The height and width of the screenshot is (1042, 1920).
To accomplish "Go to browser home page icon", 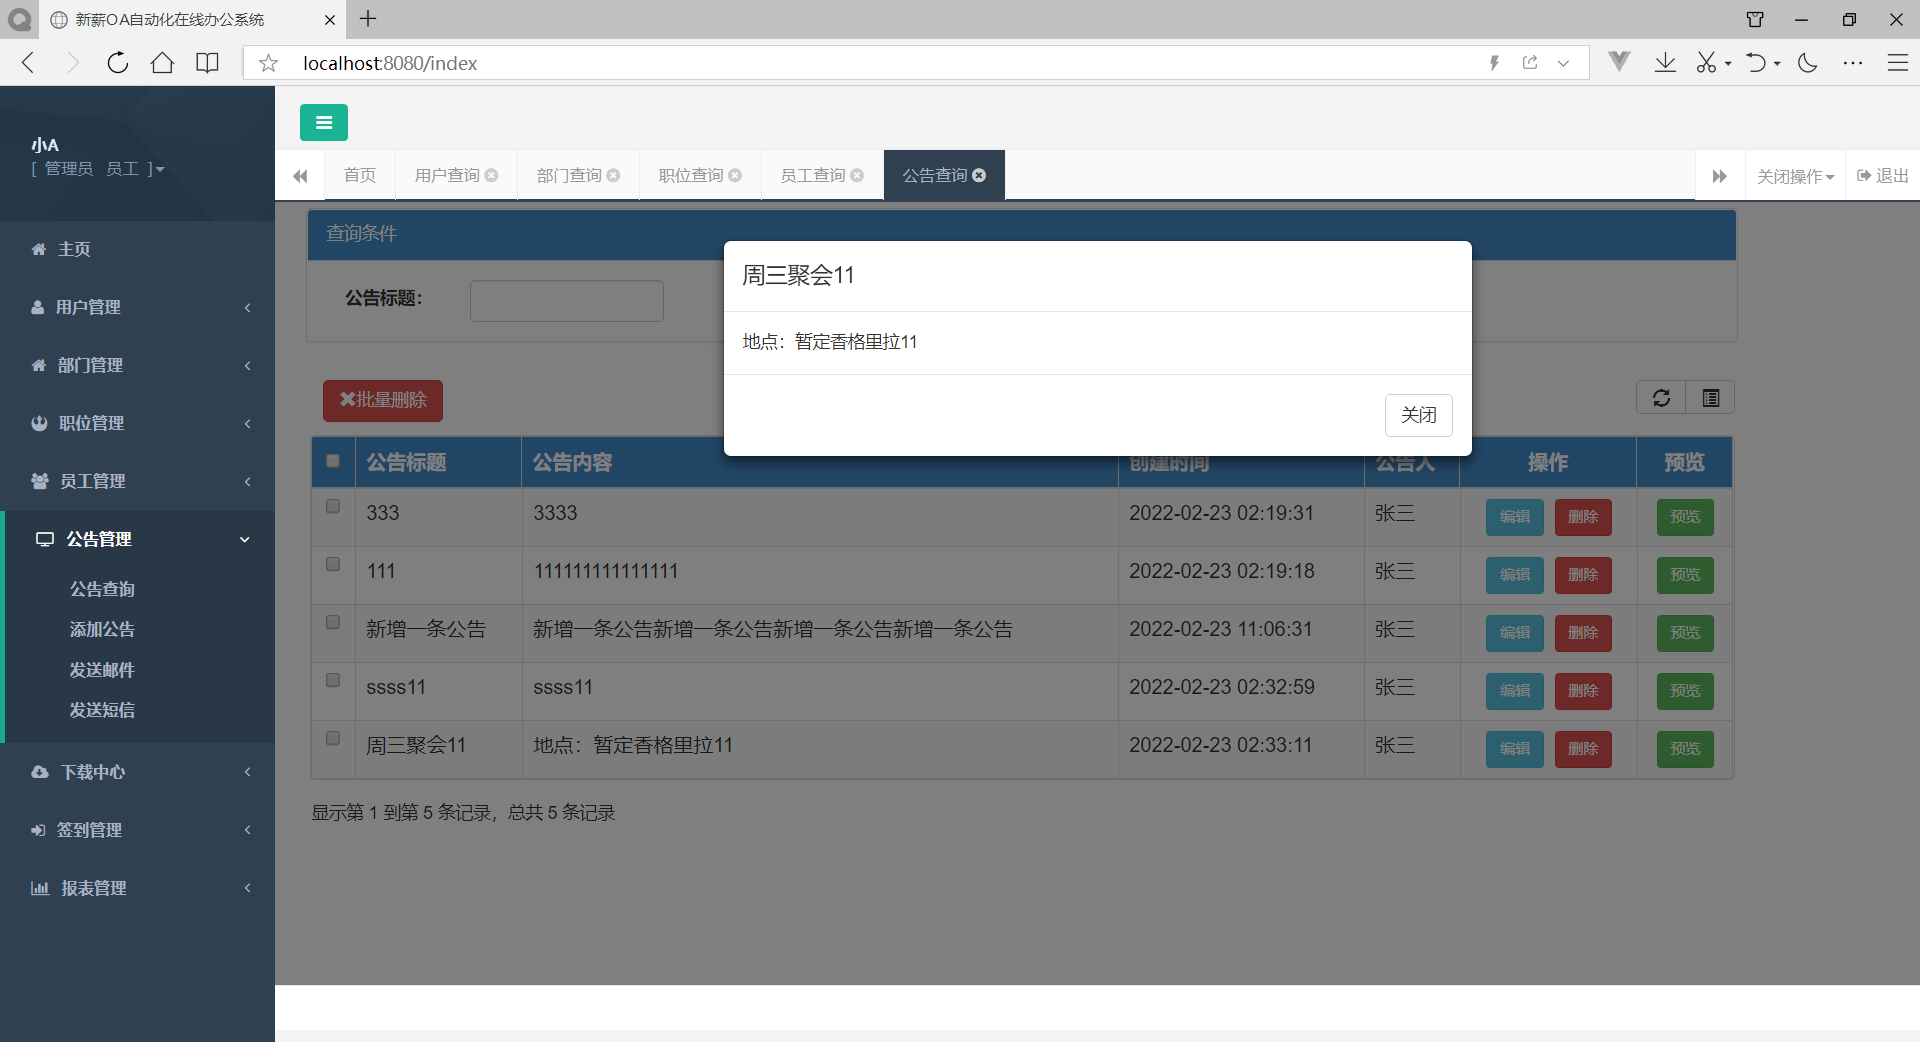I will [162, 63].
